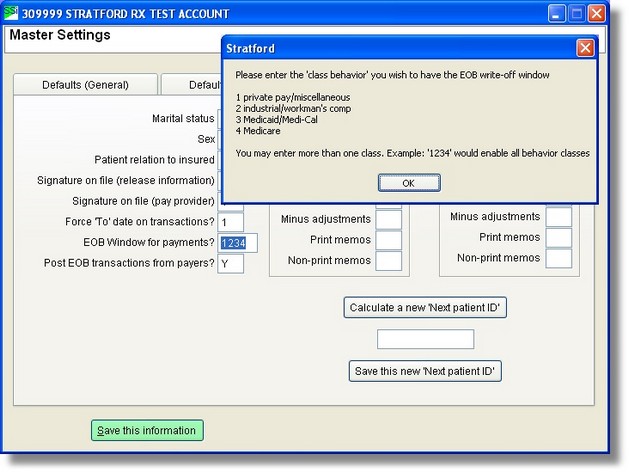Click the 'Marital status' label

coord(183,118)
